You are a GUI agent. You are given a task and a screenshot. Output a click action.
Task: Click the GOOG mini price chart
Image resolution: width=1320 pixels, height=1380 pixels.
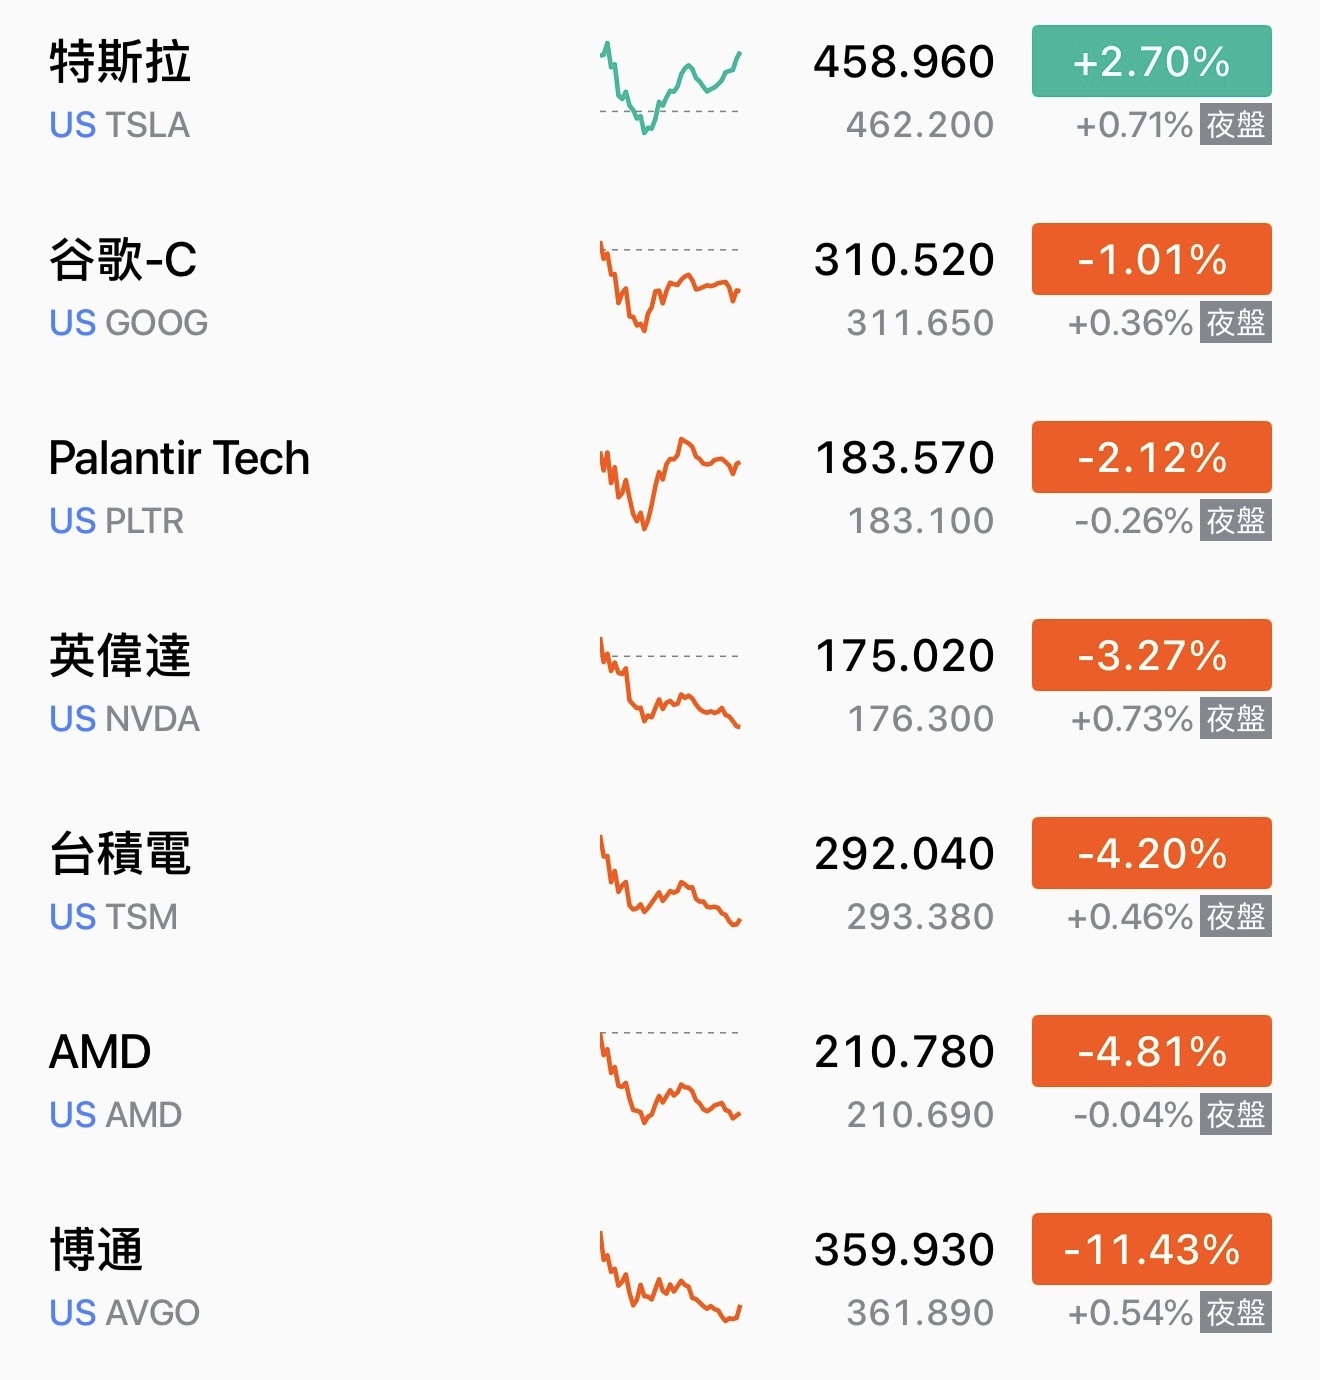pos(670,286)
